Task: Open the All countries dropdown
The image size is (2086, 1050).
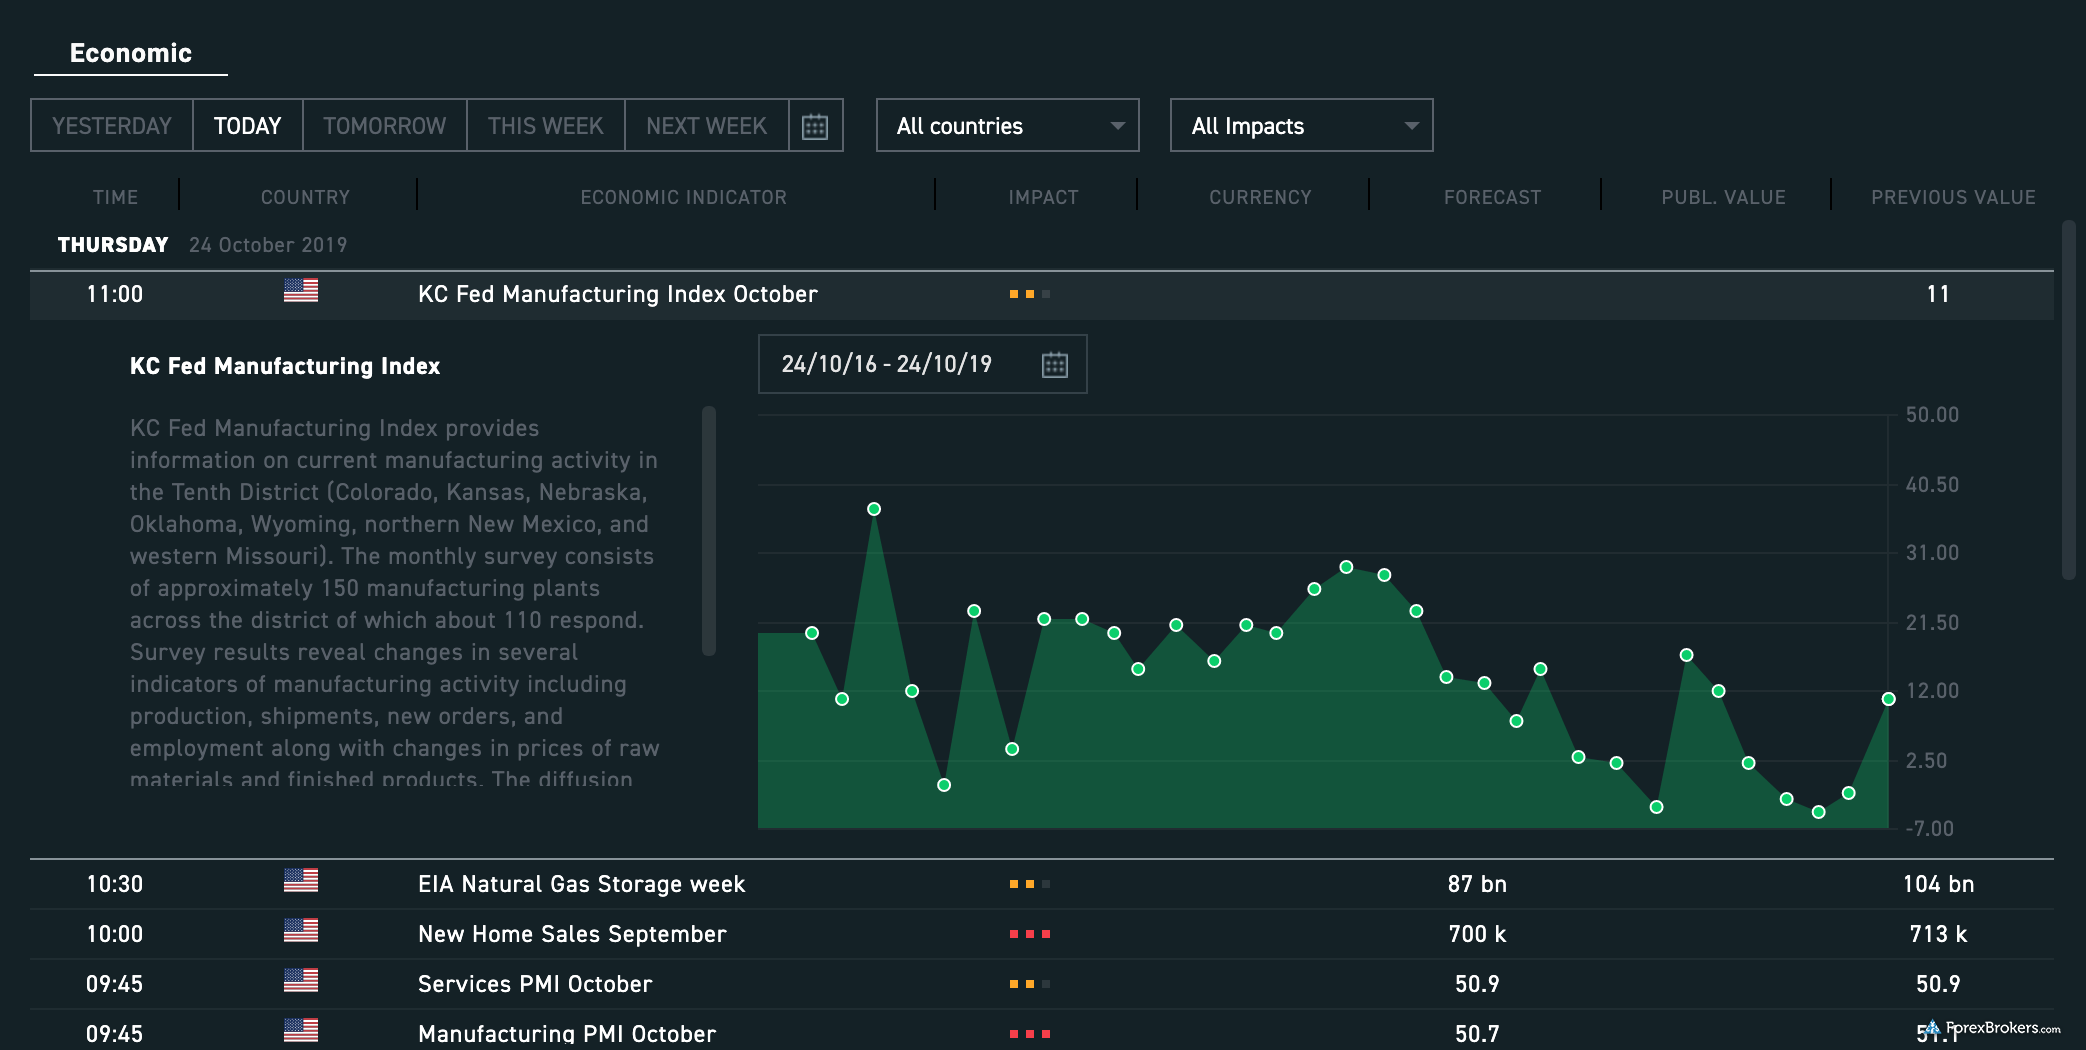Action: point(1006,126)
